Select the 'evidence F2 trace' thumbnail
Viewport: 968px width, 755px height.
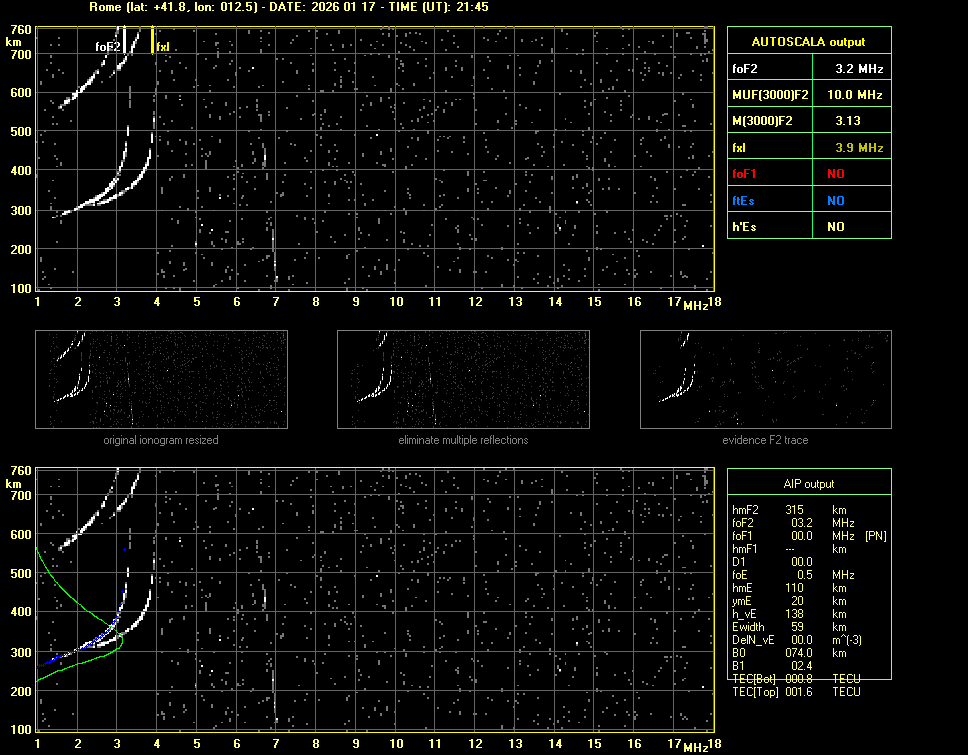point(766,380)
